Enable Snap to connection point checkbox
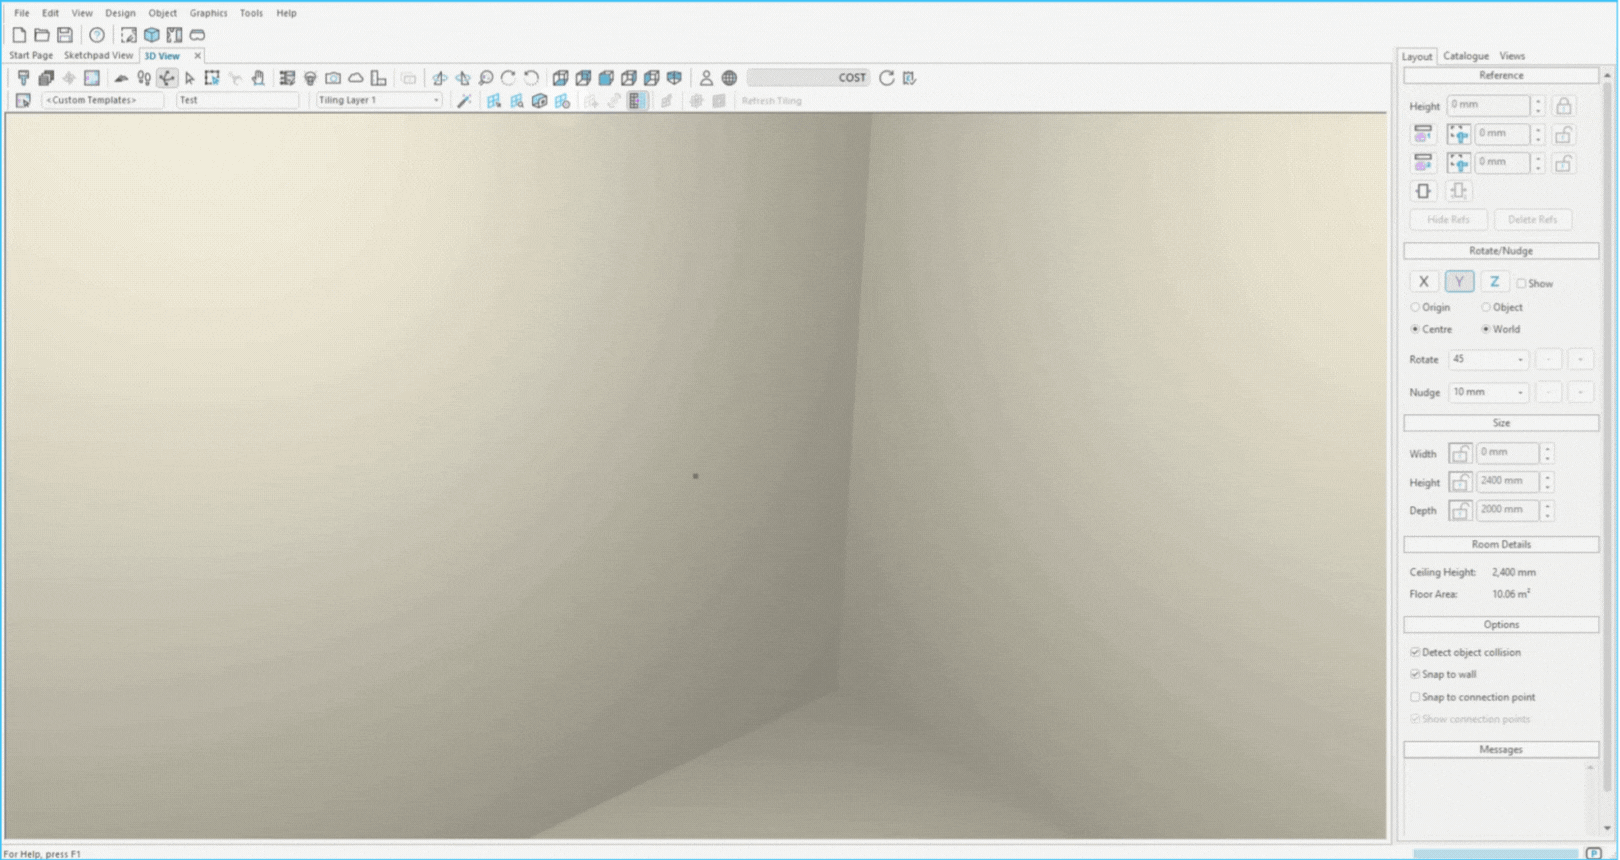This screenshot has height=860, width=1620. click(x=1415, y=698)
